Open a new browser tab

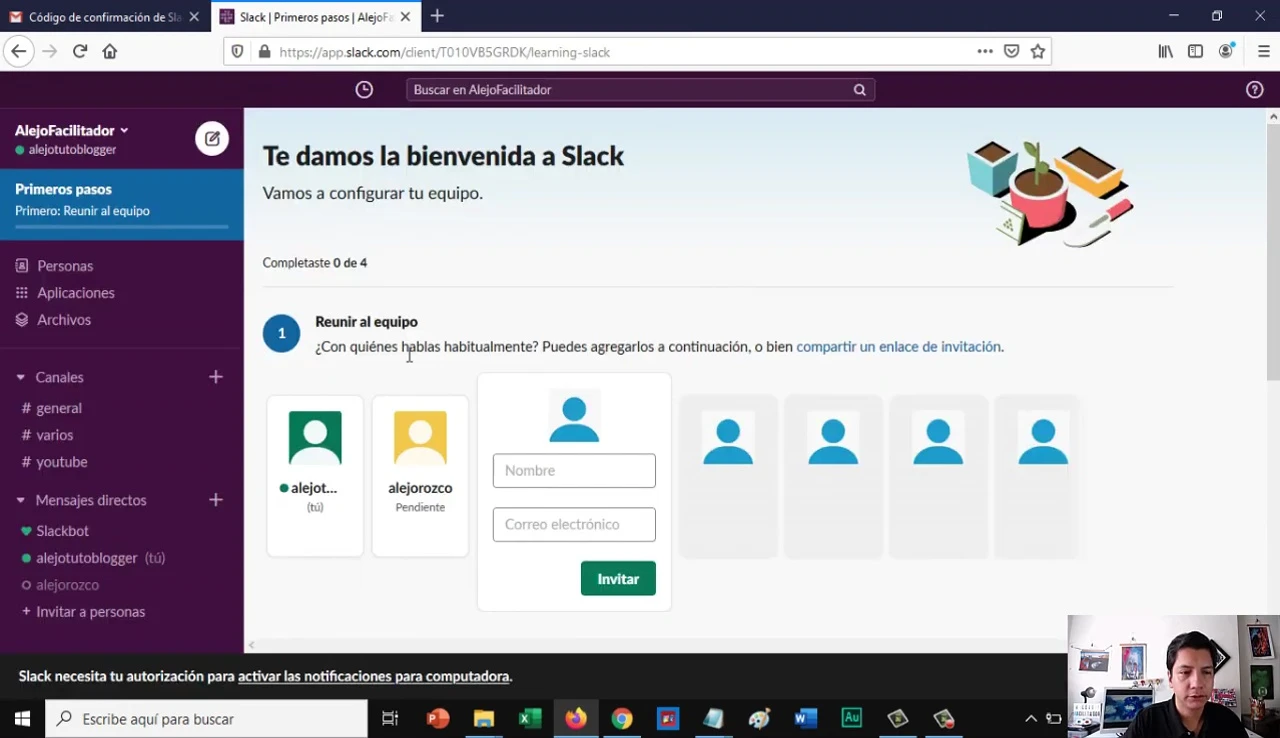(437, 16)
